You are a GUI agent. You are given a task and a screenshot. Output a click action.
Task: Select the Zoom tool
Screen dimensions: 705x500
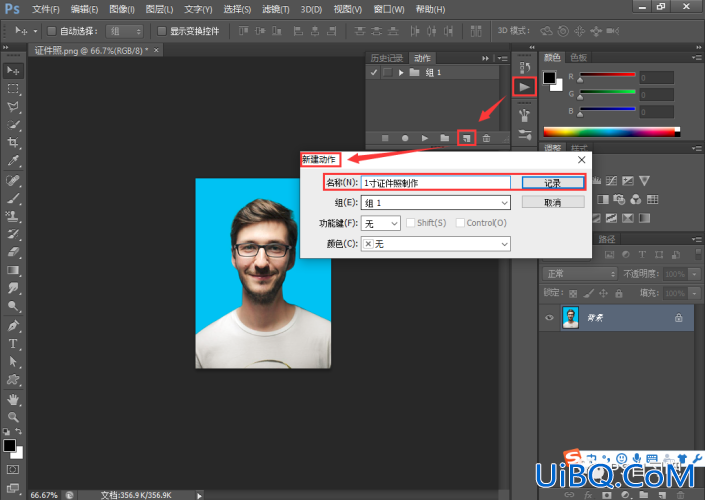[13, 417]
